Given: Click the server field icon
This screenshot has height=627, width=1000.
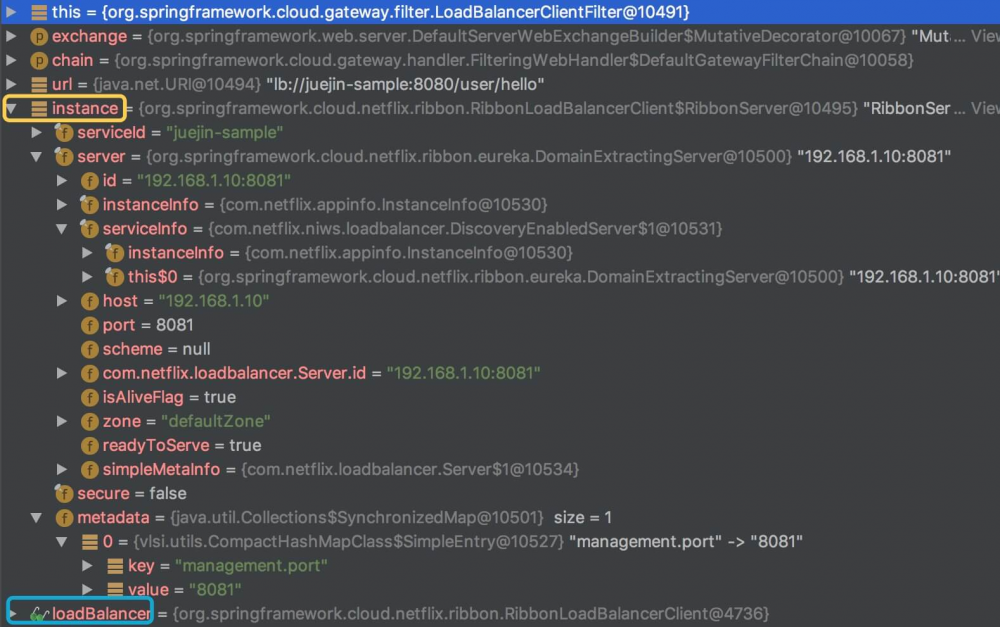Looking at the screenshot, I should [x=64, y=156].
